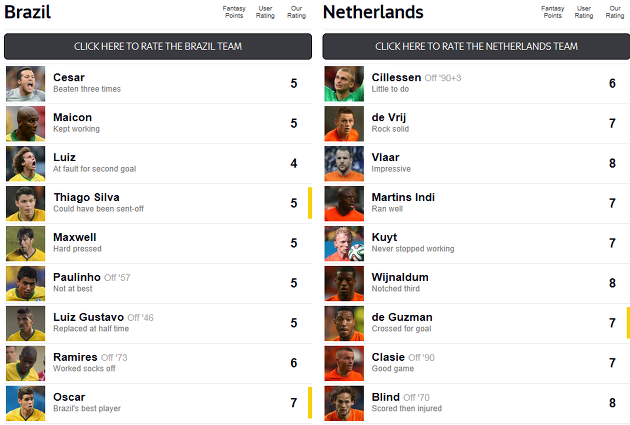The image size is (630, 425).
Task: Click Netherlands' User Rating column header
Action: coord(584,12)
